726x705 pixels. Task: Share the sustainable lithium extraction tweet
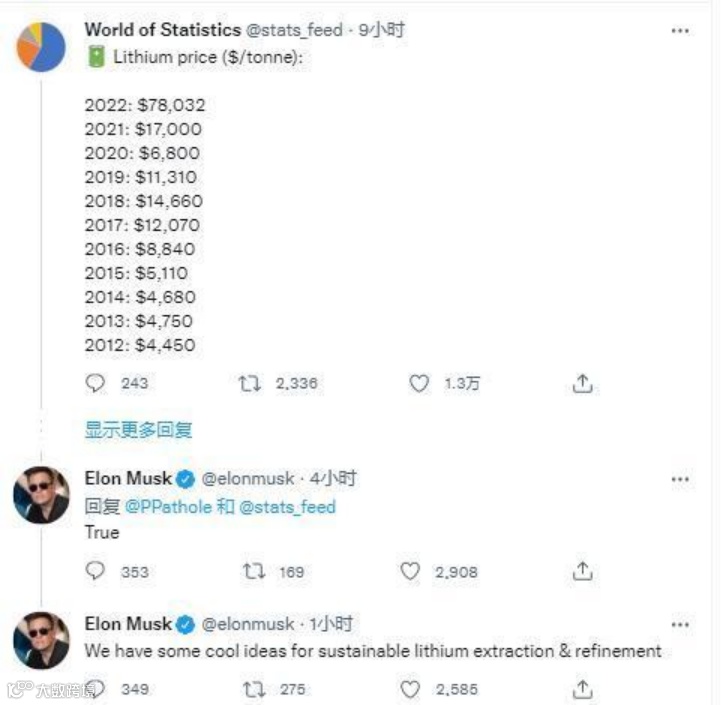[x=584, y=689]
